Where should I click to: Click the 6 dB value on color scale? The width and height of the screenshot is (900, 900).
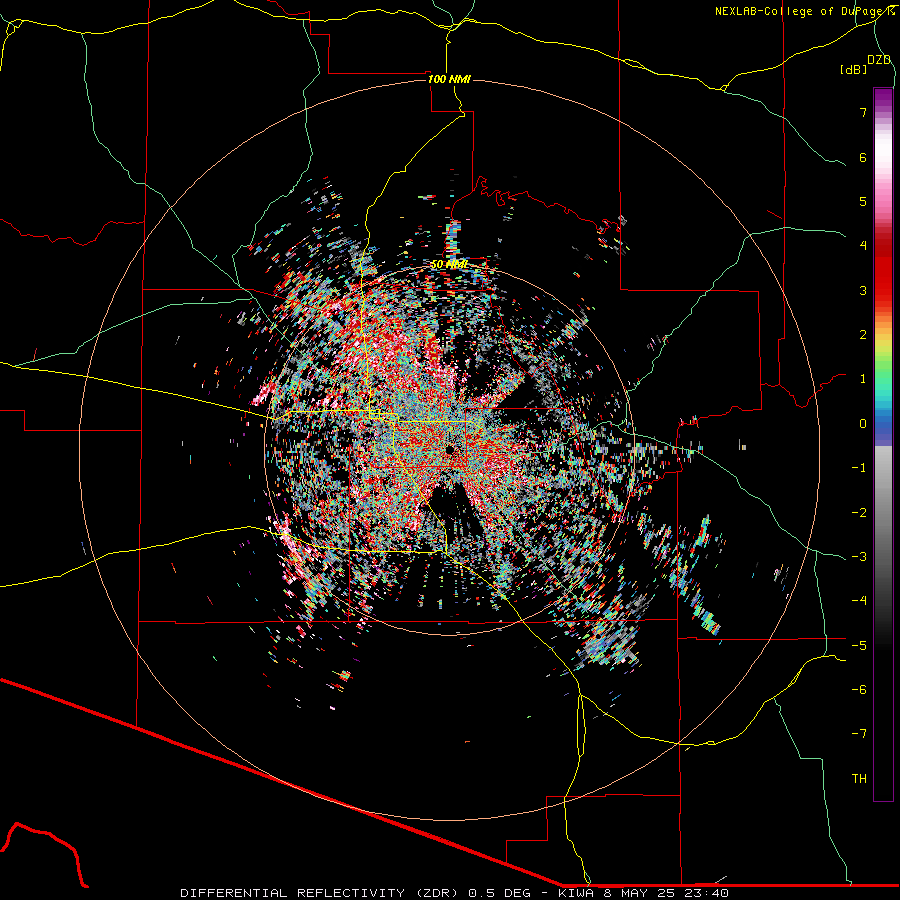[863, 157]
